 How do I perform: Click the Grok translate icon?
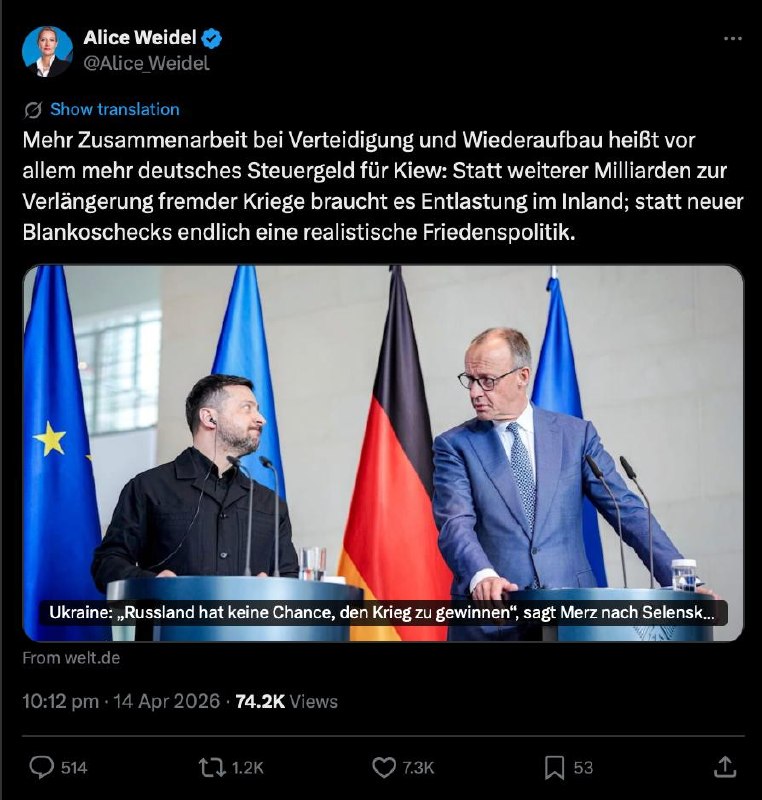click(33, 110)
